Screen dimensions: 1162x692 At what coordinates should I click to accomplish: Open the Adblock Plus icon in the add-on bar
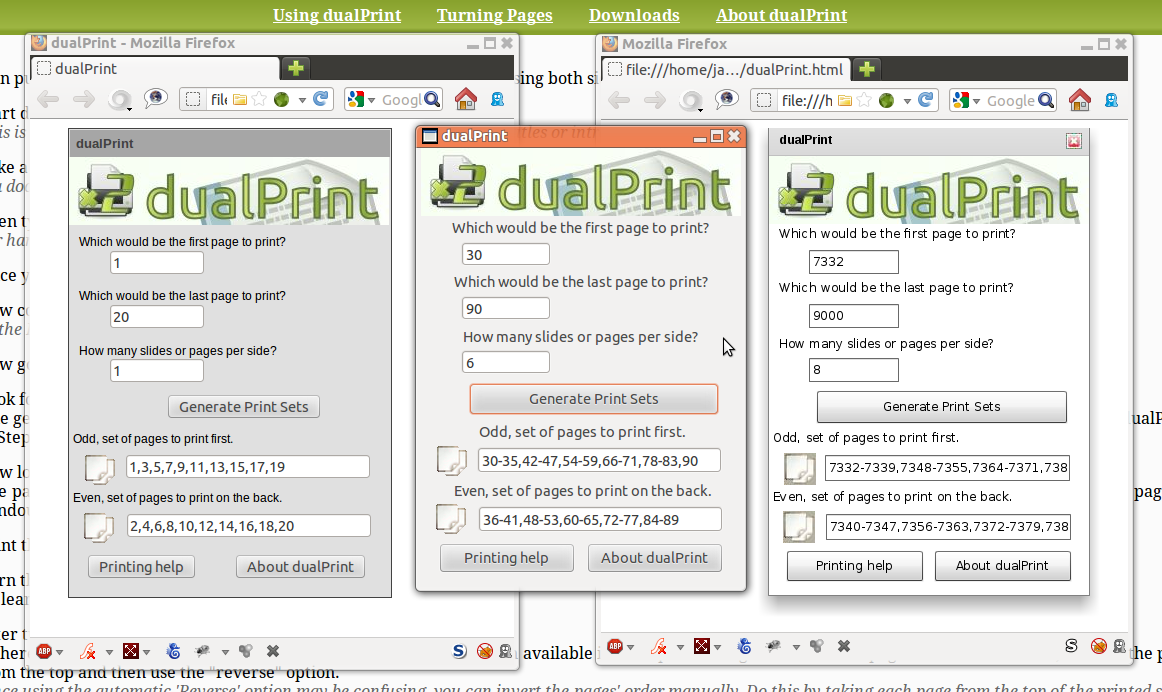(x=44, y=651)
